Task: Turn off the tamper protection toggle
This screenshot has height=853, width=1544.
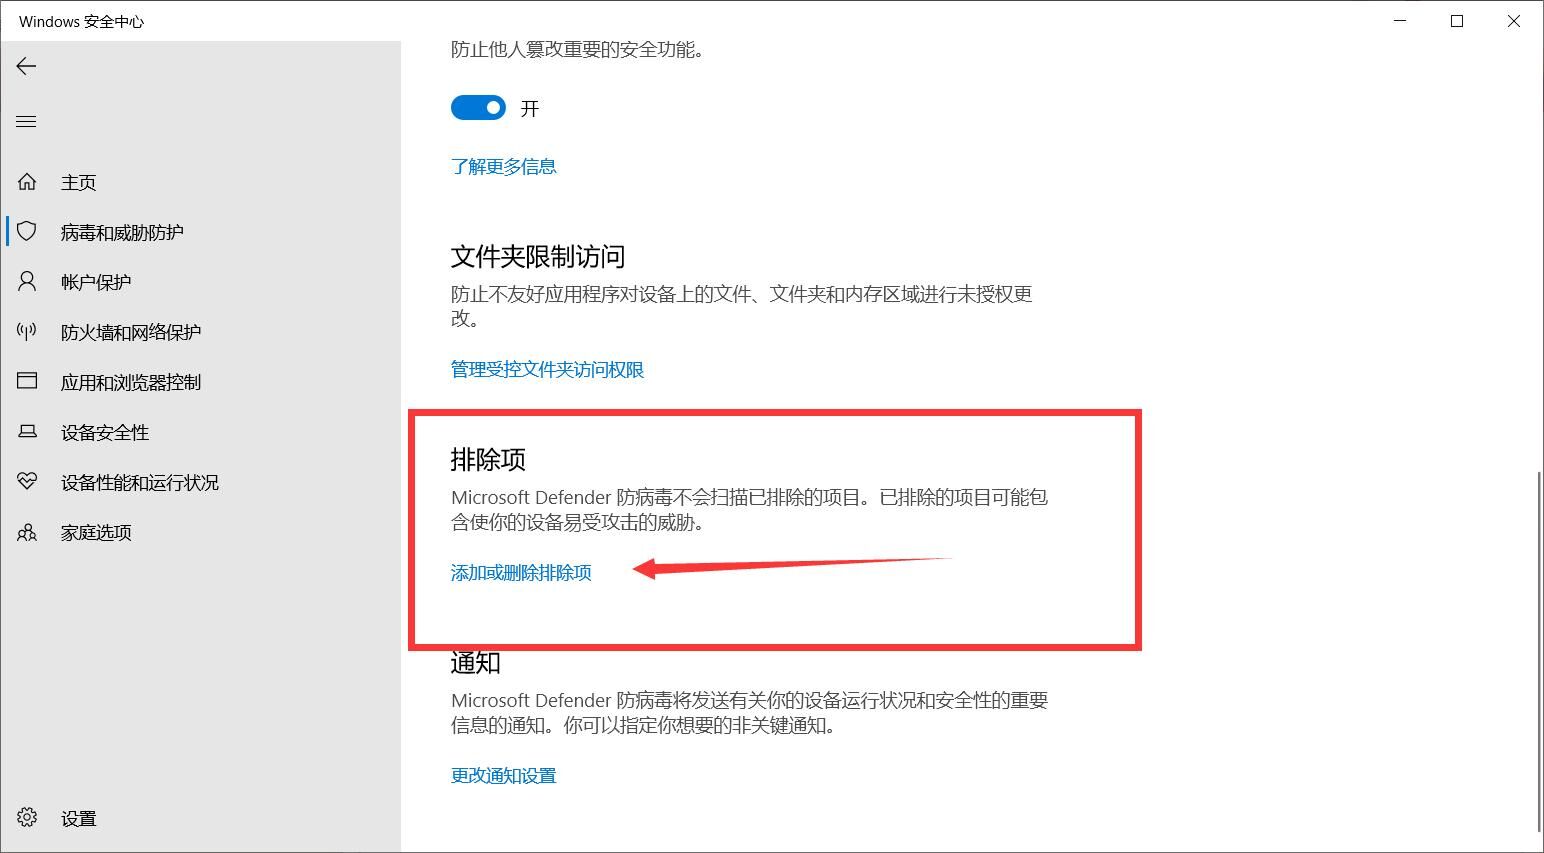Action: coord(478,108)
